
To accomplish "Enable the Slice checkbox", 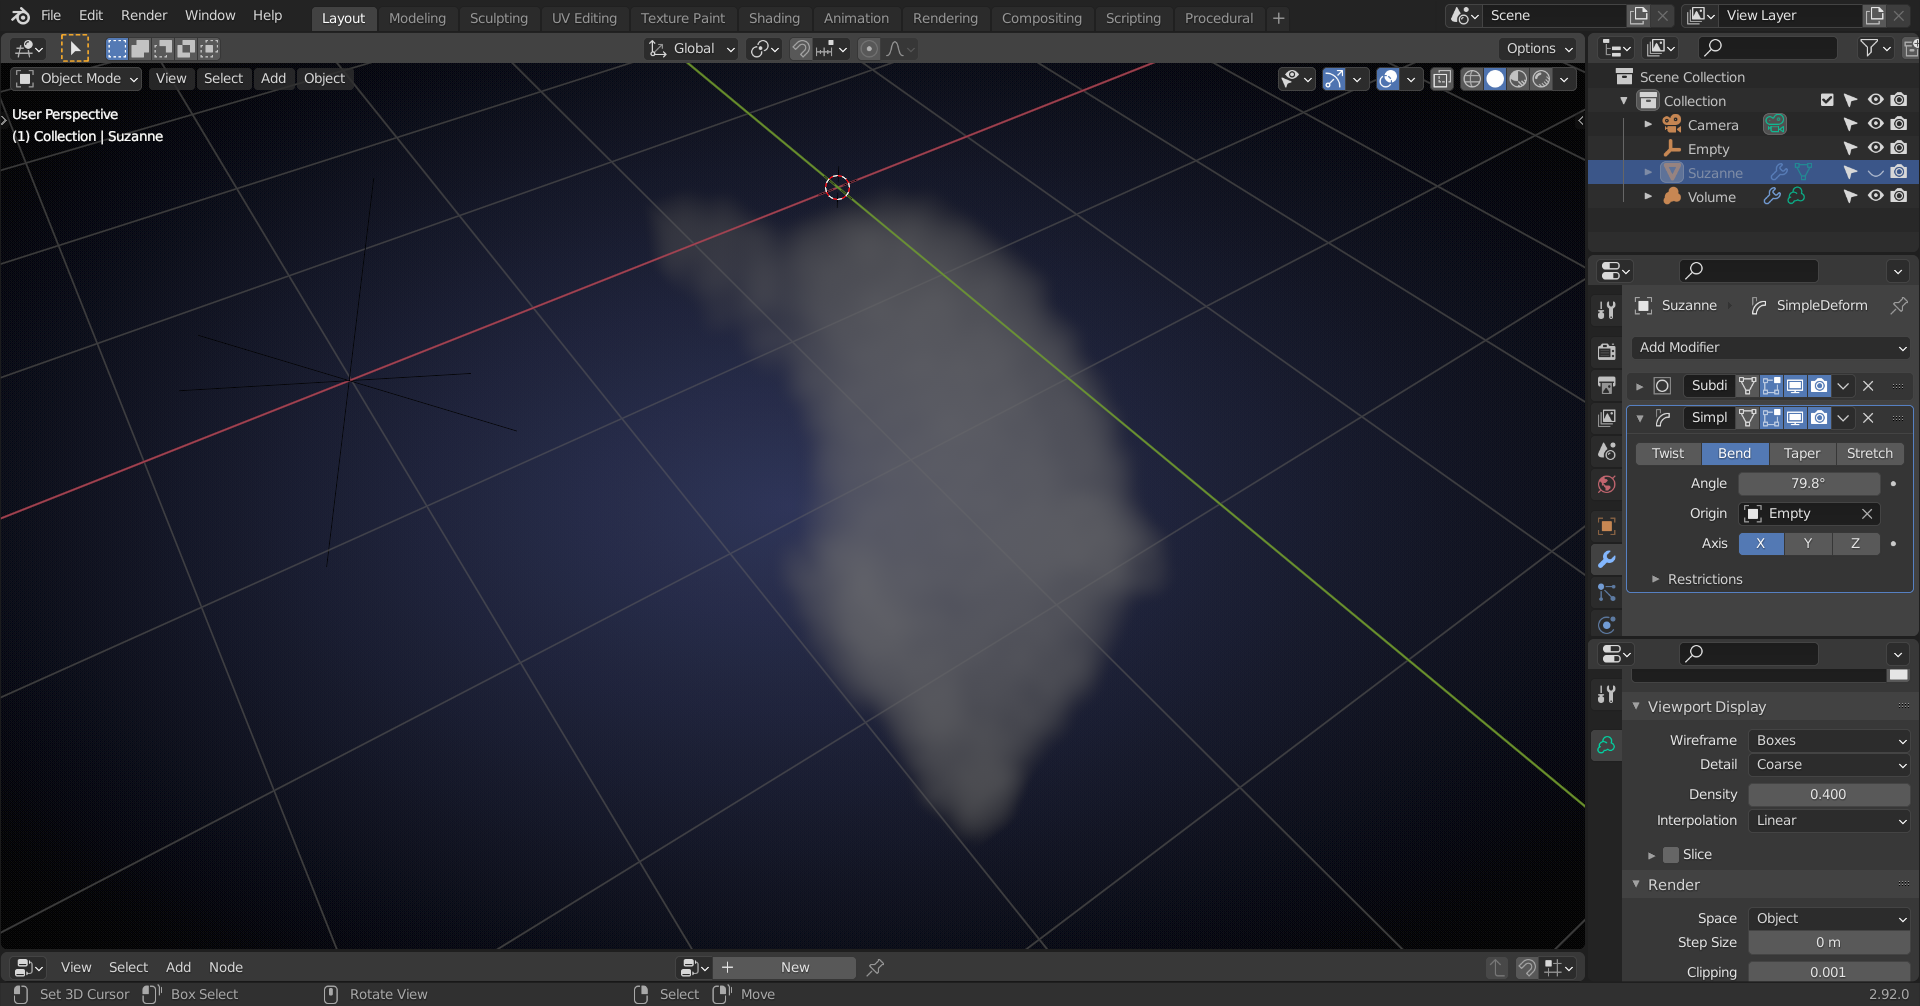I will 1670,855.
